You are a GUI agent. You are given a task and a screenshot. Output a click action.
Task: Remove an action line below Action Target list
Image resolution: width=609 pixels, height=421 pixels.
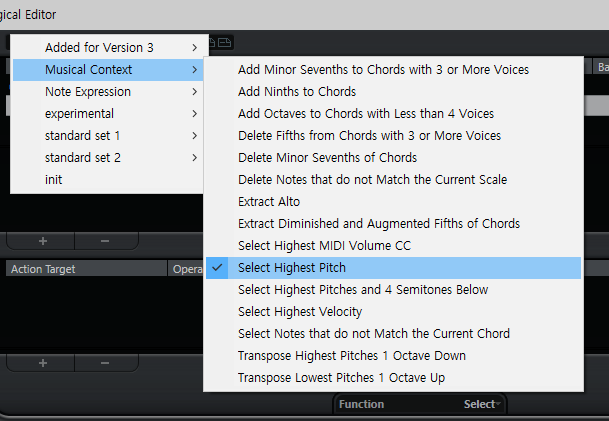coord(106,363)
